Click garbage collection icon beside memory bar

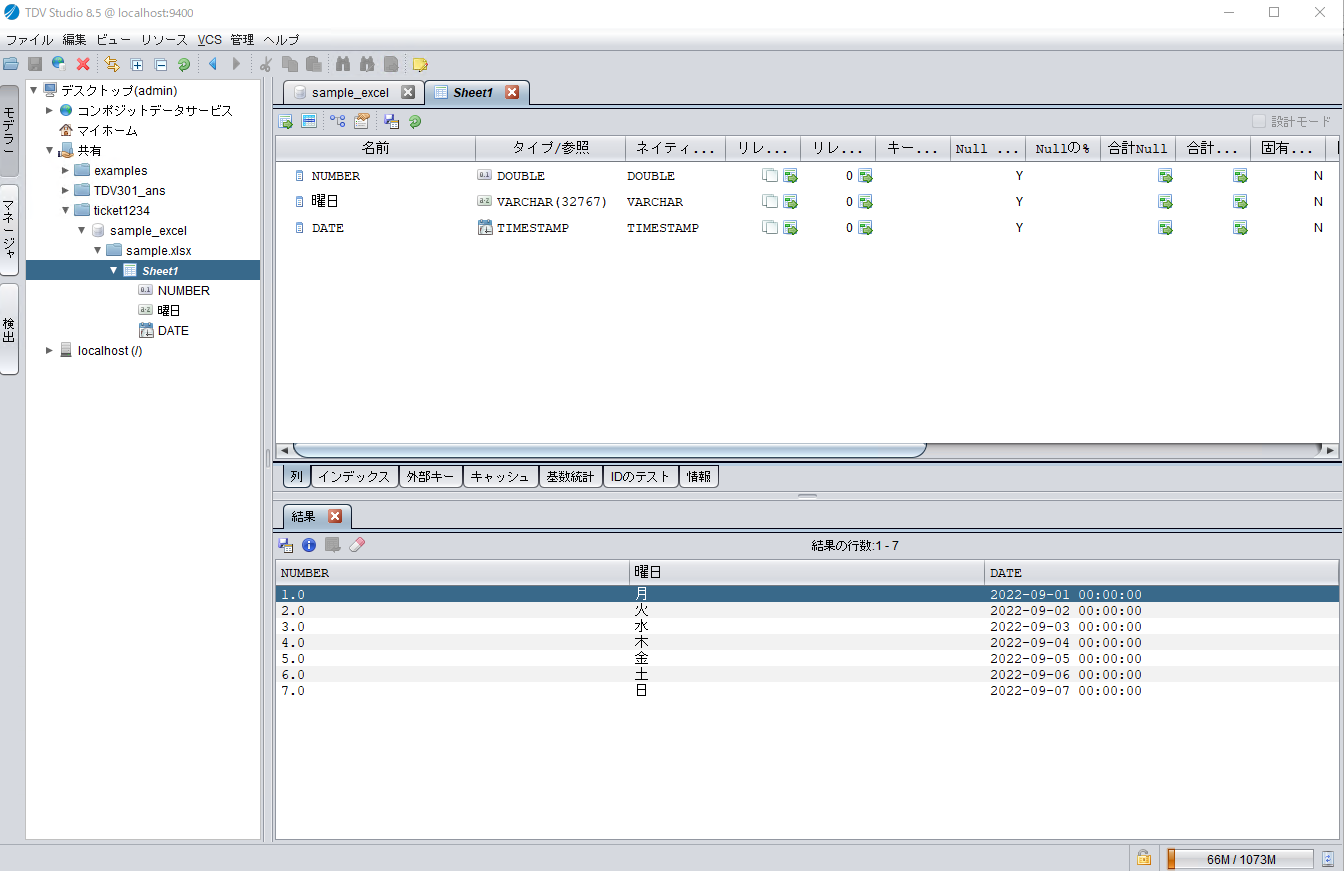[x=1328, y=858]
